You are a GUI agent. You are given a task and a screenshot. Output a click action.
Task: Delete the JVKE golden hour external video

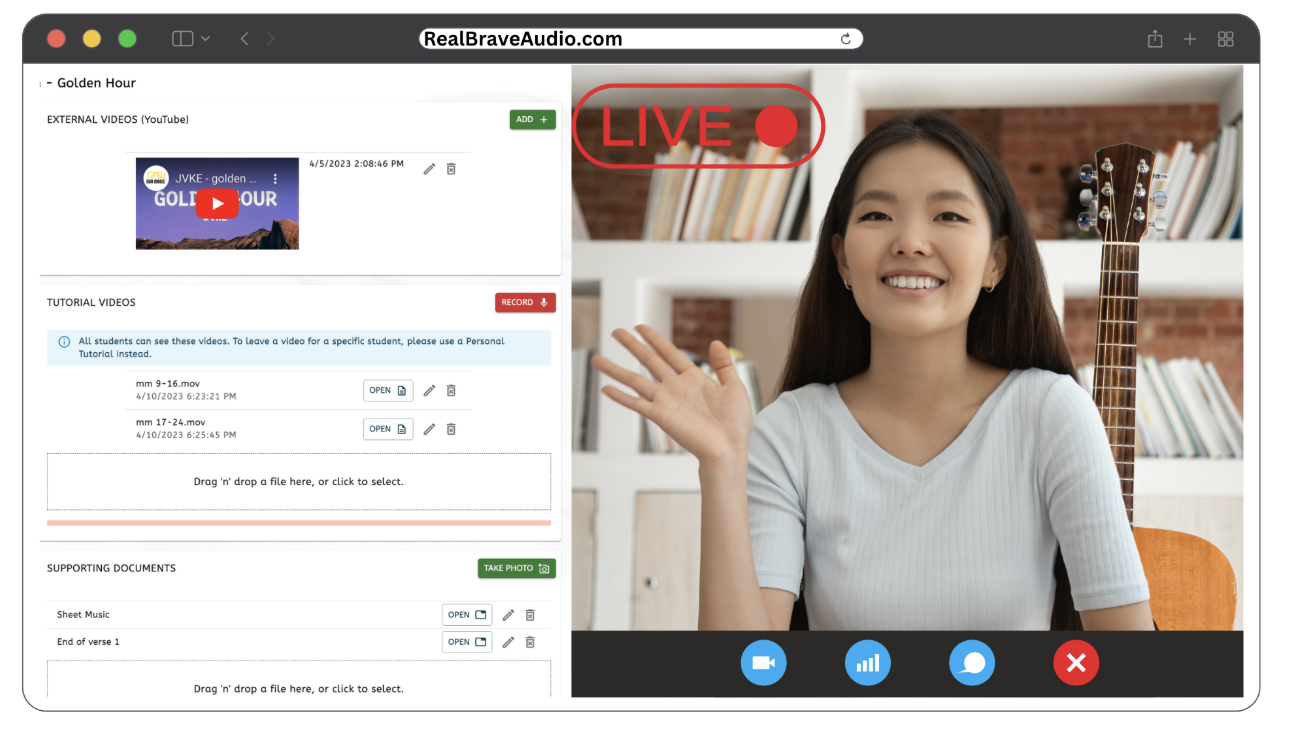[x=451, y=169]
